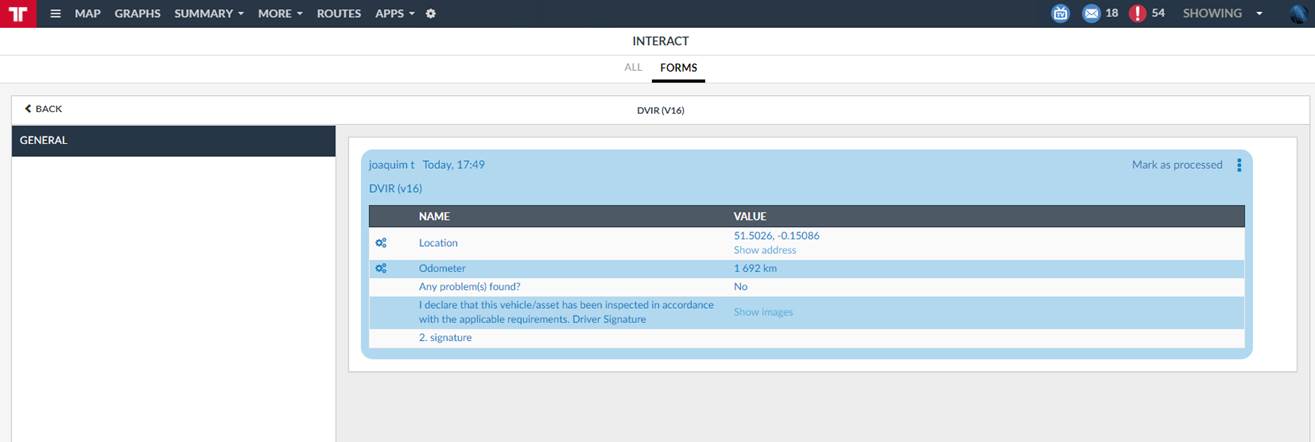Expand the Summary dropdown menu
This screenshot has height=442, width=1315.
click(x=209, y=14)
